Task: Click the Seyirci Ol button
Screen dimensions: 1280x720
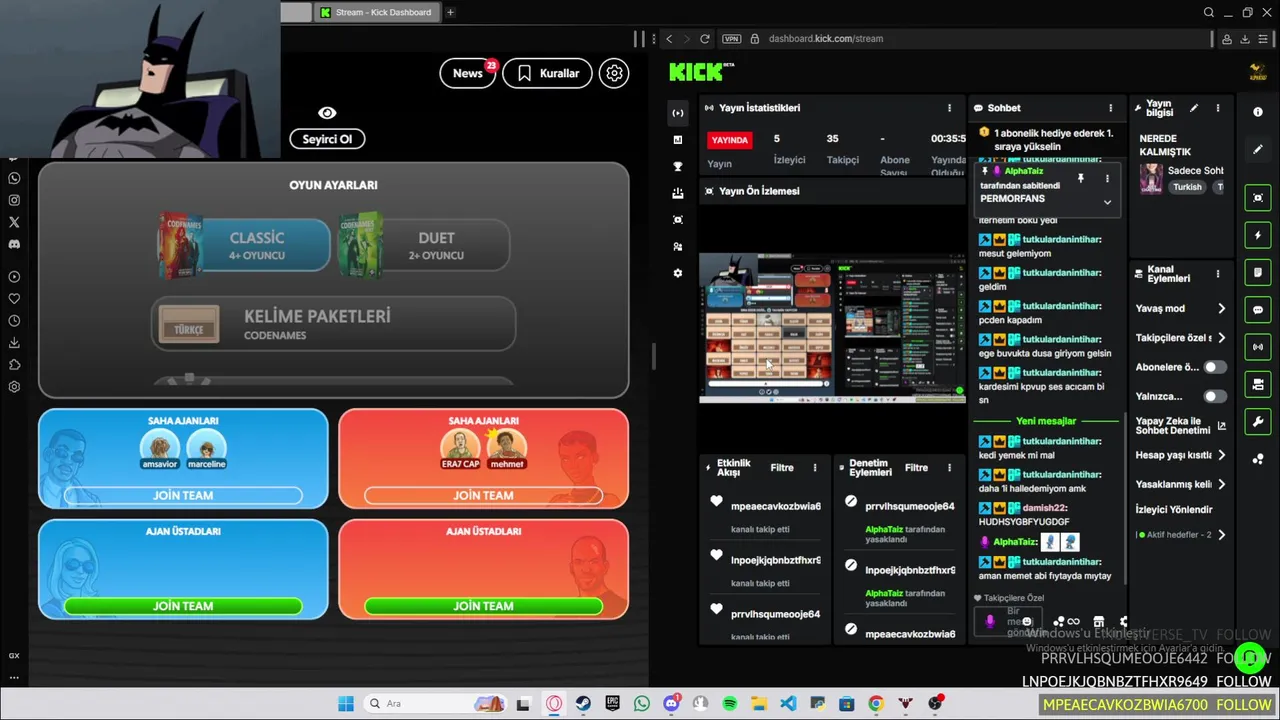Action: [327, 139]
